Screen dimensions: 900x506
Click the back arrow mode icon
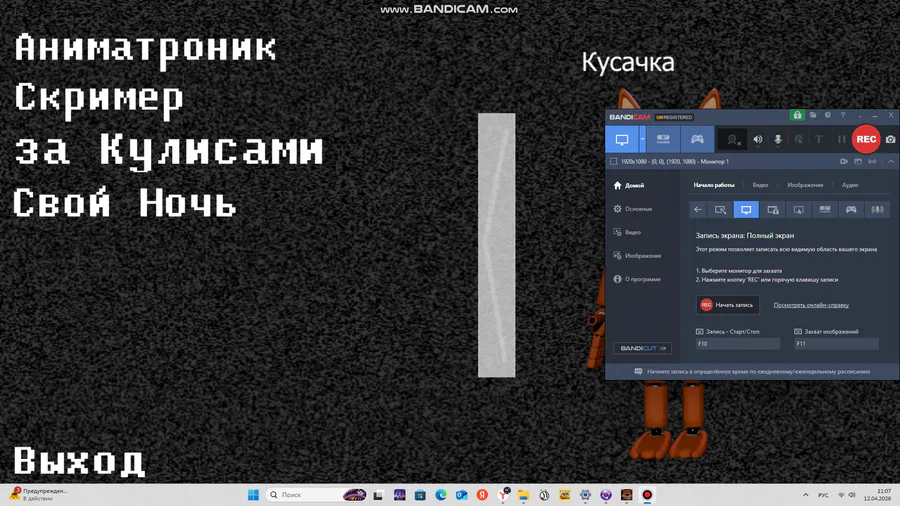(698, 209)
